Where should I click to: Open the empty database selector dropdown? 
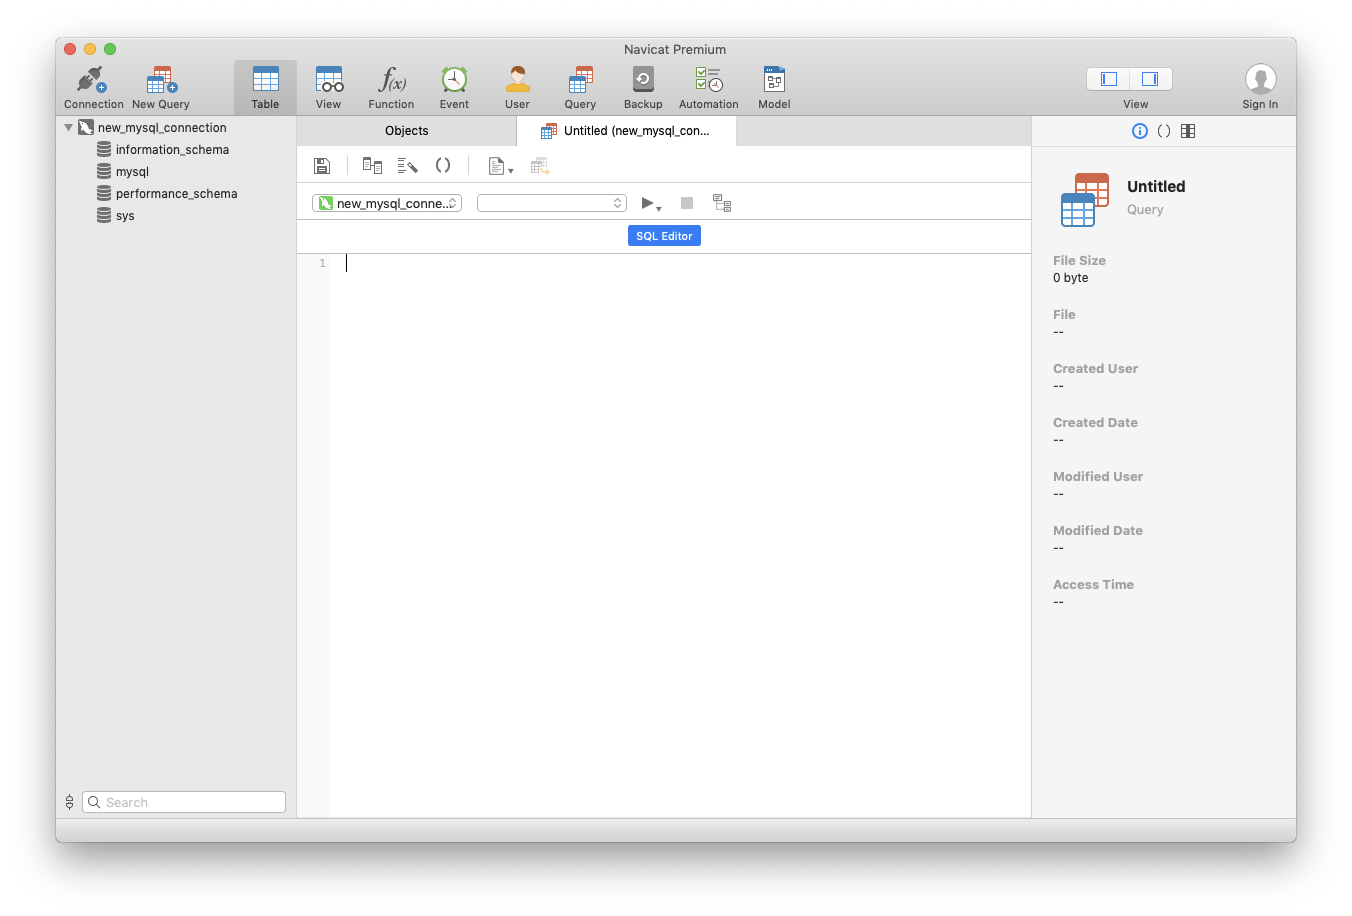[x=552, y=203]
